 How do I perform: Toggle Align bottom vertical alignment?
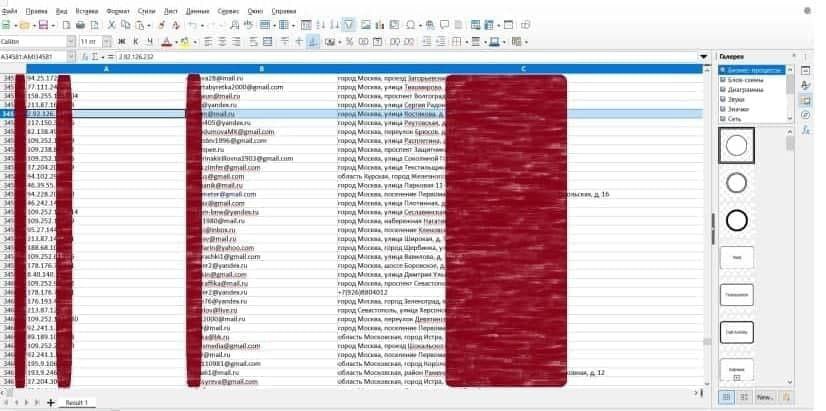coord(313,42)
